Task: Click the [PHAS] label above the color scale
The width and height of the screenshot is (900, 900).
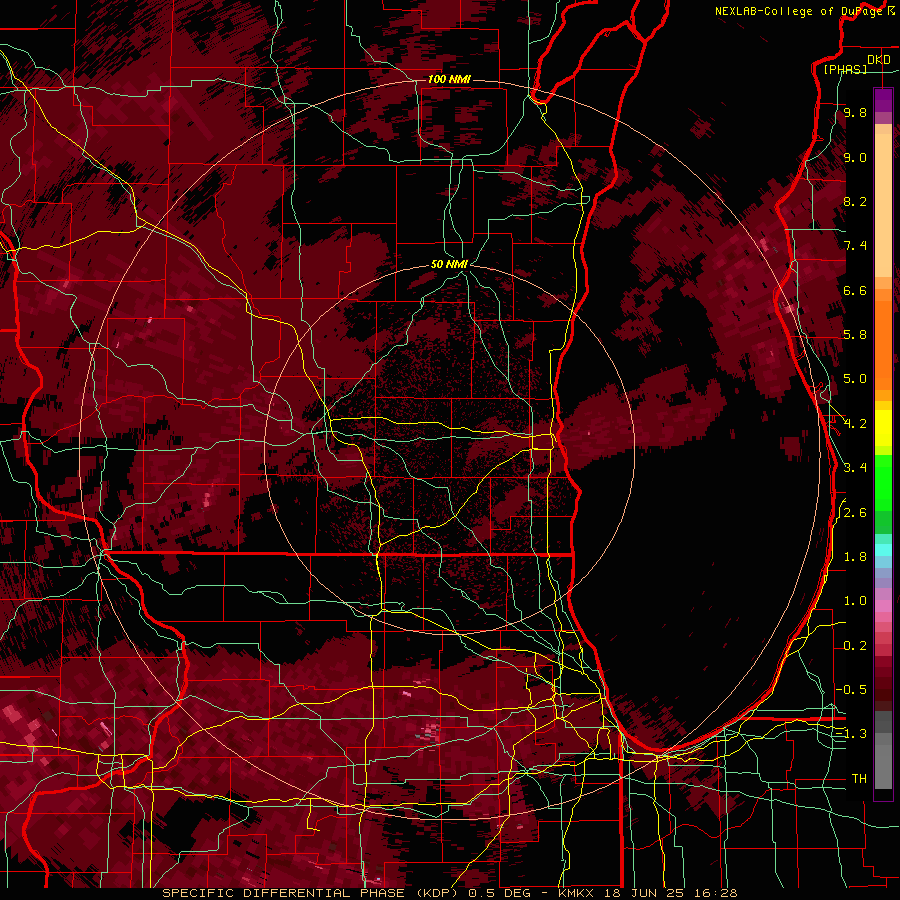Action: 845,69
